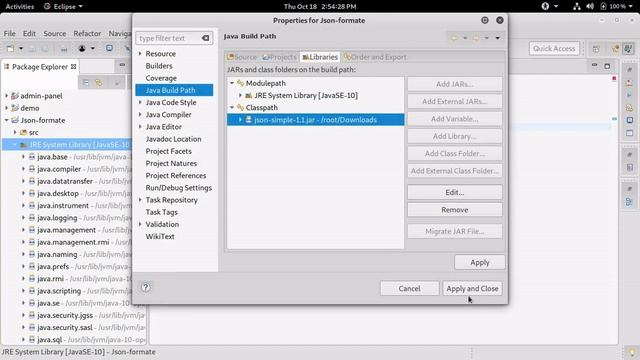
Task: Clear the filter text with the eraser icon
Action: pos(205,38)
